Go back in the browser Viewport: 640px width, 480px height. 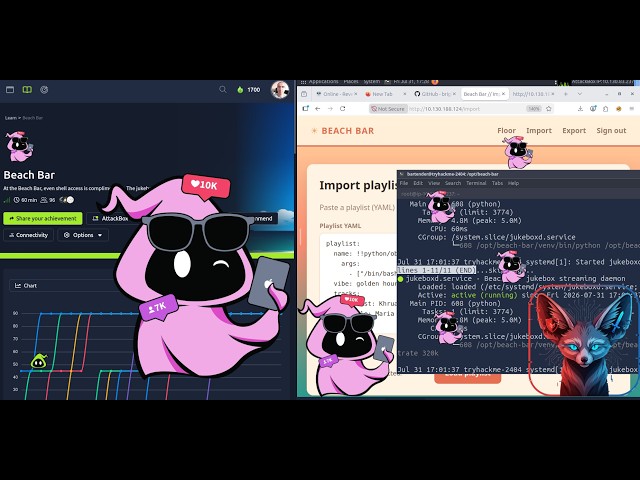pos(318,109)
